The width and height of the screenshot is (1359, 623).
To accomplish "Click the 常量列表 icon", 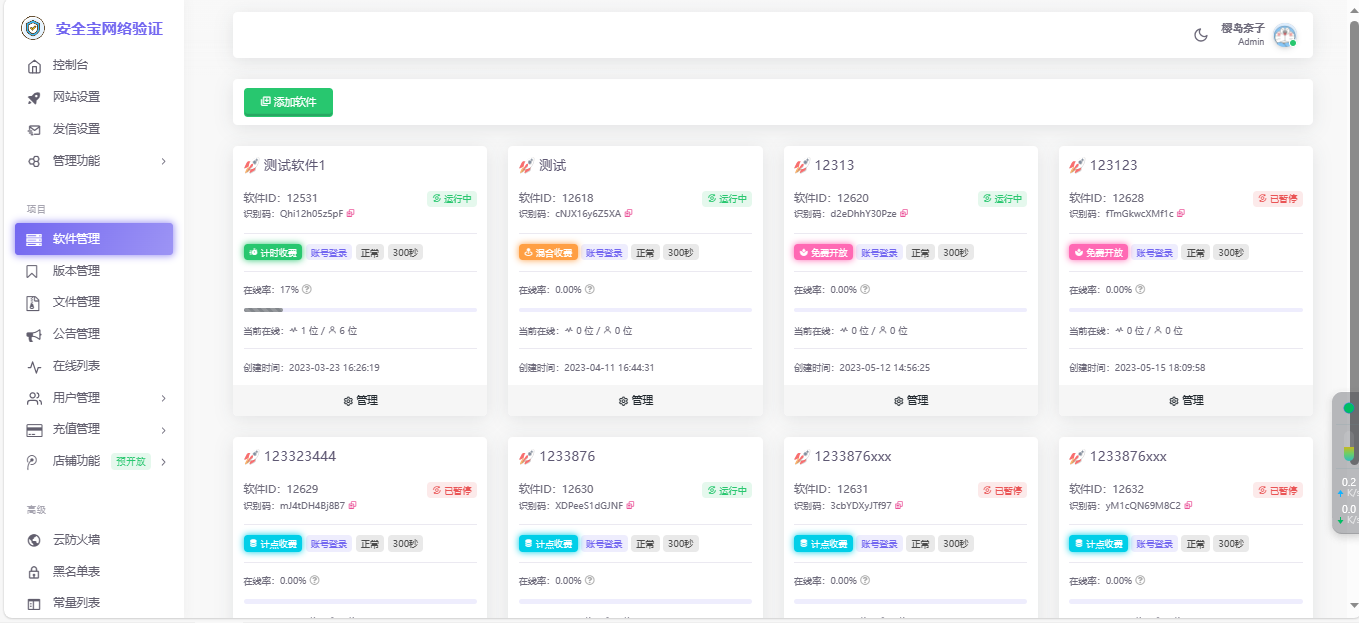I will point(34,603).
